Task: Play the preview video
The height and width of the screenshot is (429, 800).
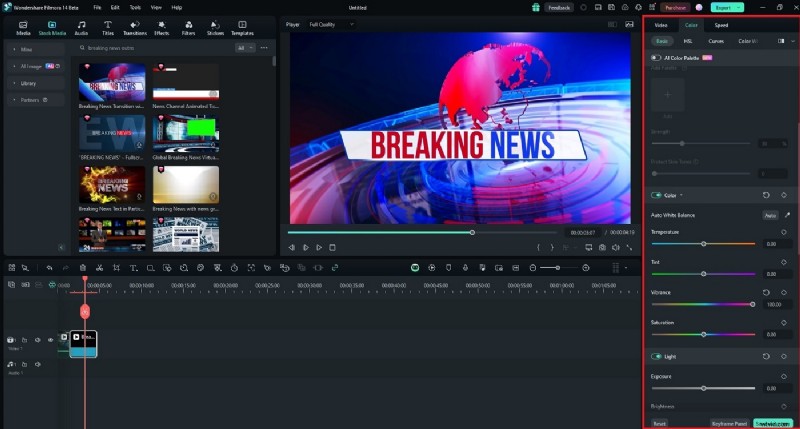Action: click(319, 247)
